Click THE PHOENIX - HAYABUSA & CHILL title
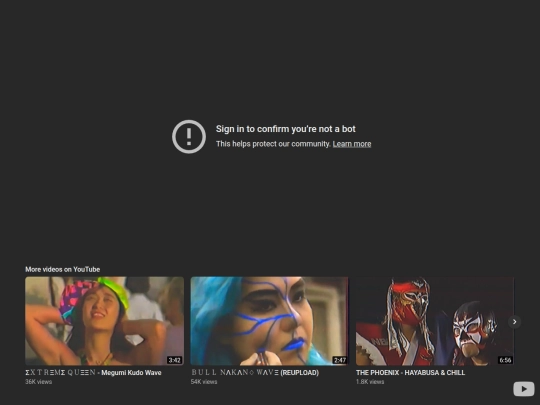Viewport: 540px width, 405px height. point(411,373)
